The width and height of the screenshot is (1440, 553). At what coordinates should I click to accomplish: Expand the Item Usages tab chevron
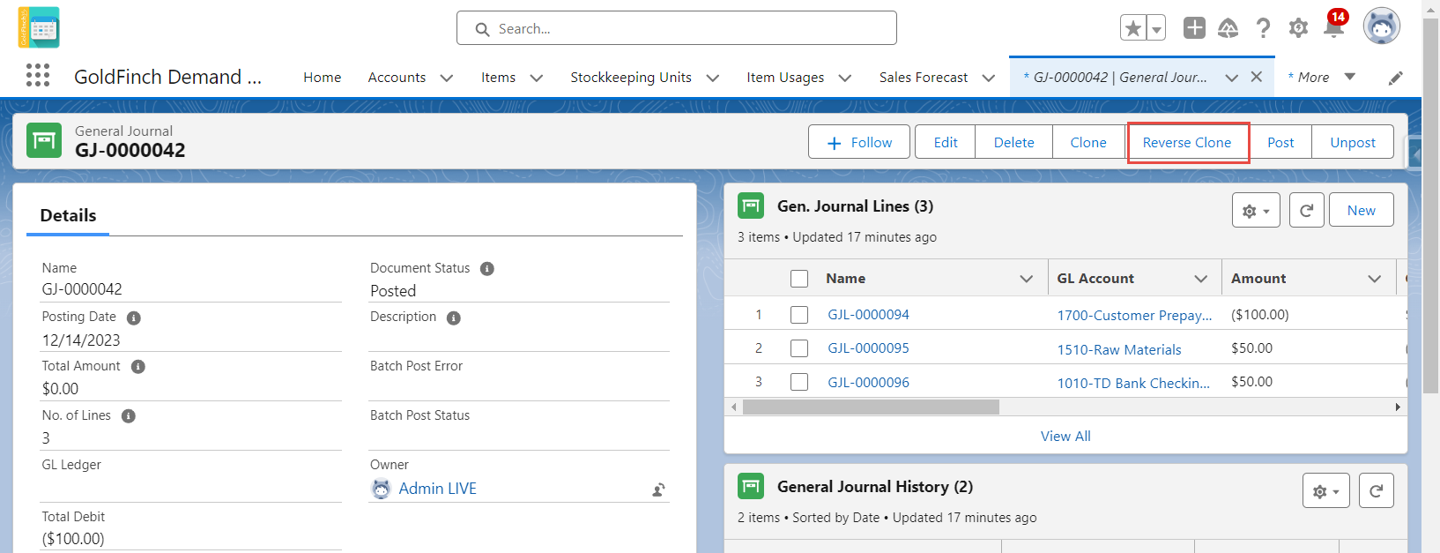tap(844, 78)
